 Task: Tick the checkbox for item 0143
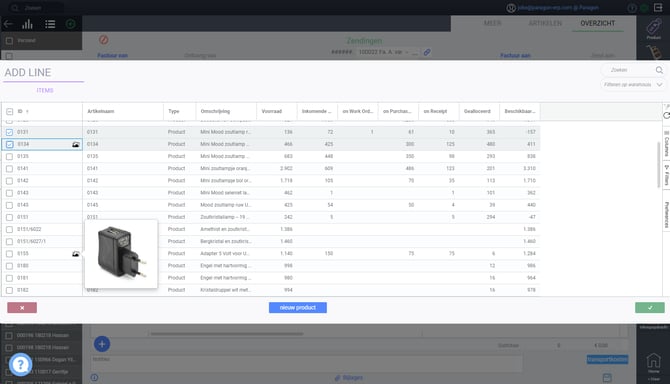click(x=9, y=193)
